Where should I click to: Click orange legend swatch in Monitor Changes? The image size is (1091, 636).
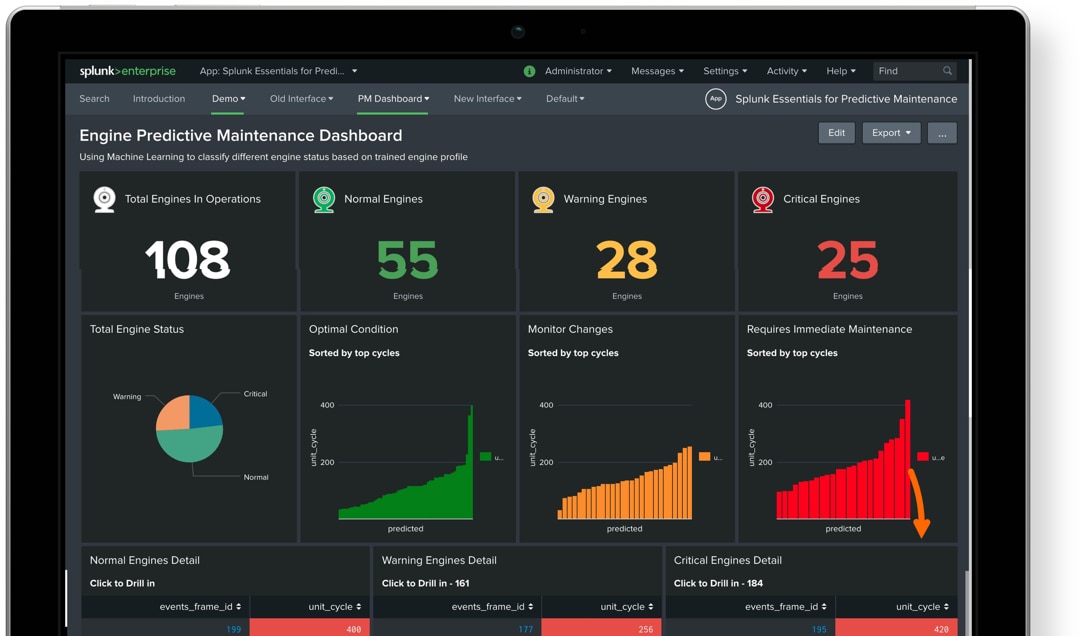pos(705,457)
